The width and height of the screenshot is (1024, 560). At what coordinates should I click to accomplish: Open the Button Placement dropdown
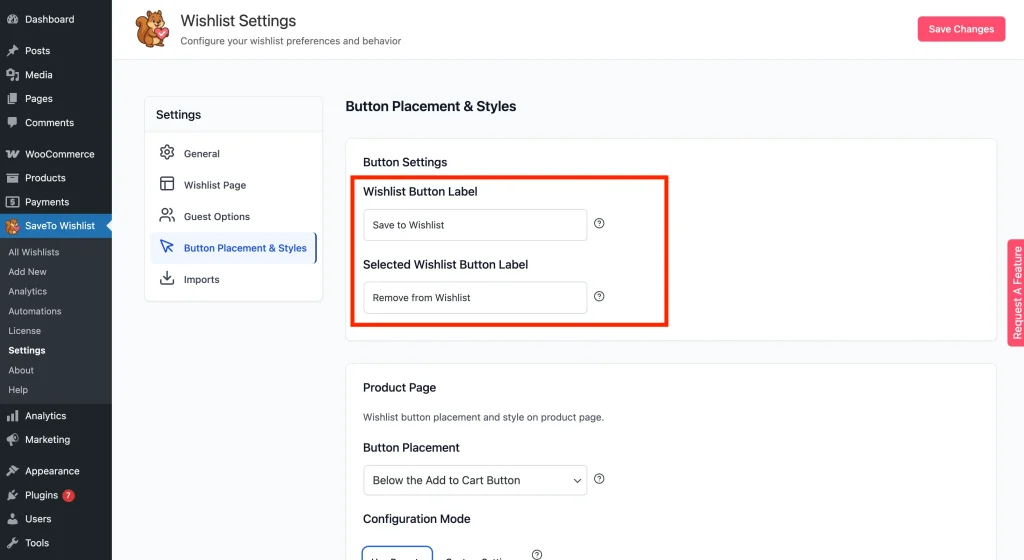click(475, 480)
